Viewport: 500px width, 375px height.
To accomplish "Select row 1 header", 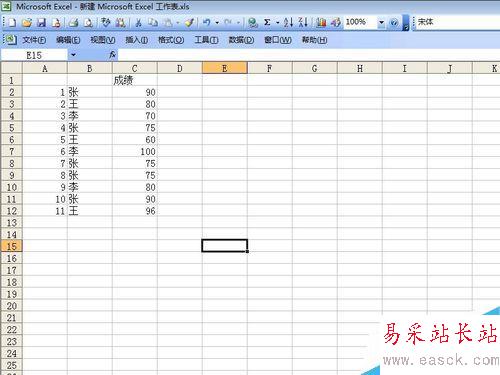I will 11,80.
